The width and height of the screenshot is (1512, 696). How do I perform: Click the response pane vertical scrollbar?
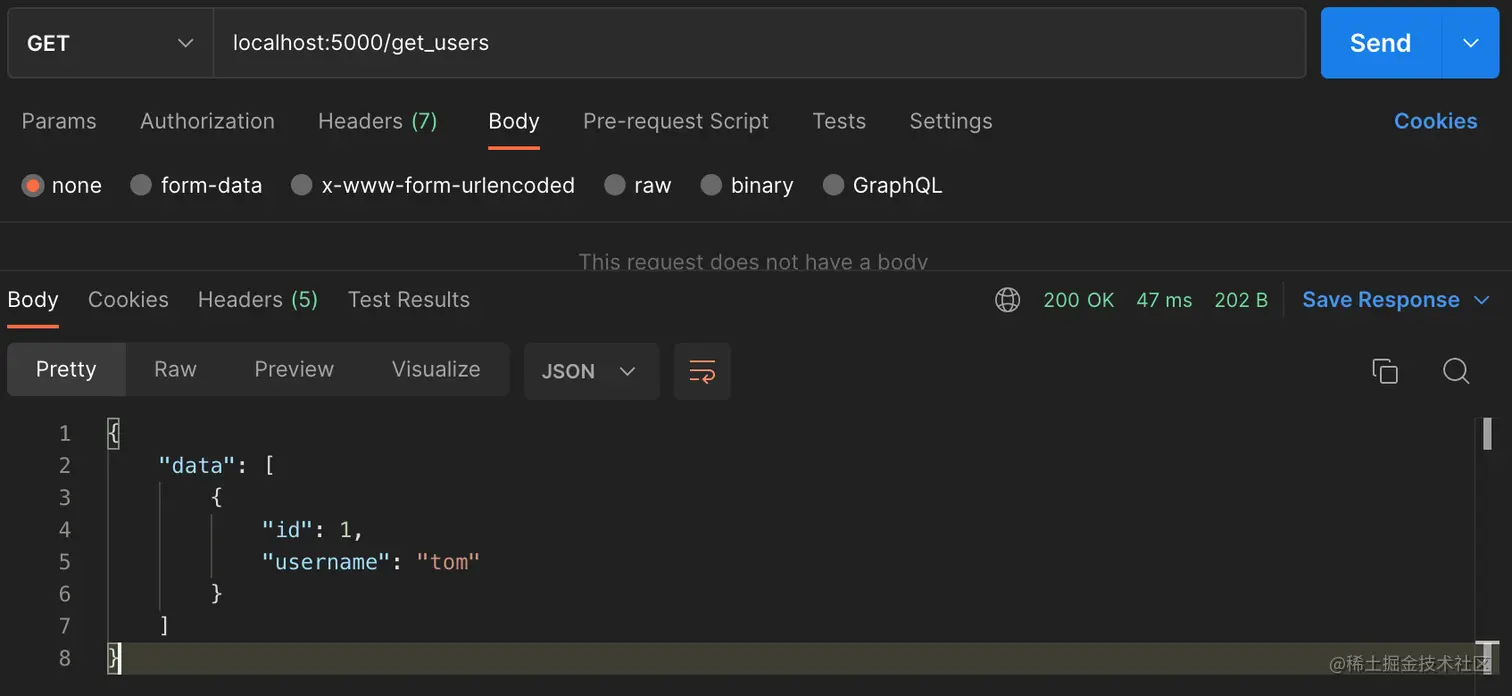[x=1487, y=434]
